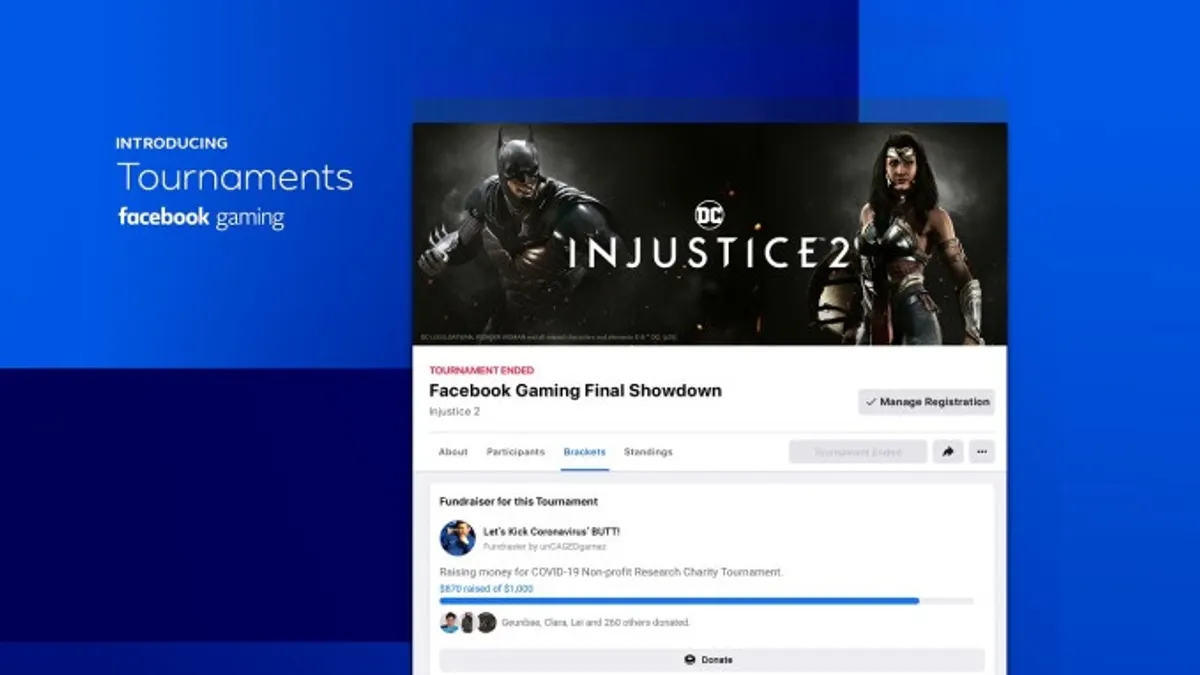The height and width of the screenshot is (675, 1200).
Task: Click the Facebook Gaming Final Showdown title
Action: 575,391
